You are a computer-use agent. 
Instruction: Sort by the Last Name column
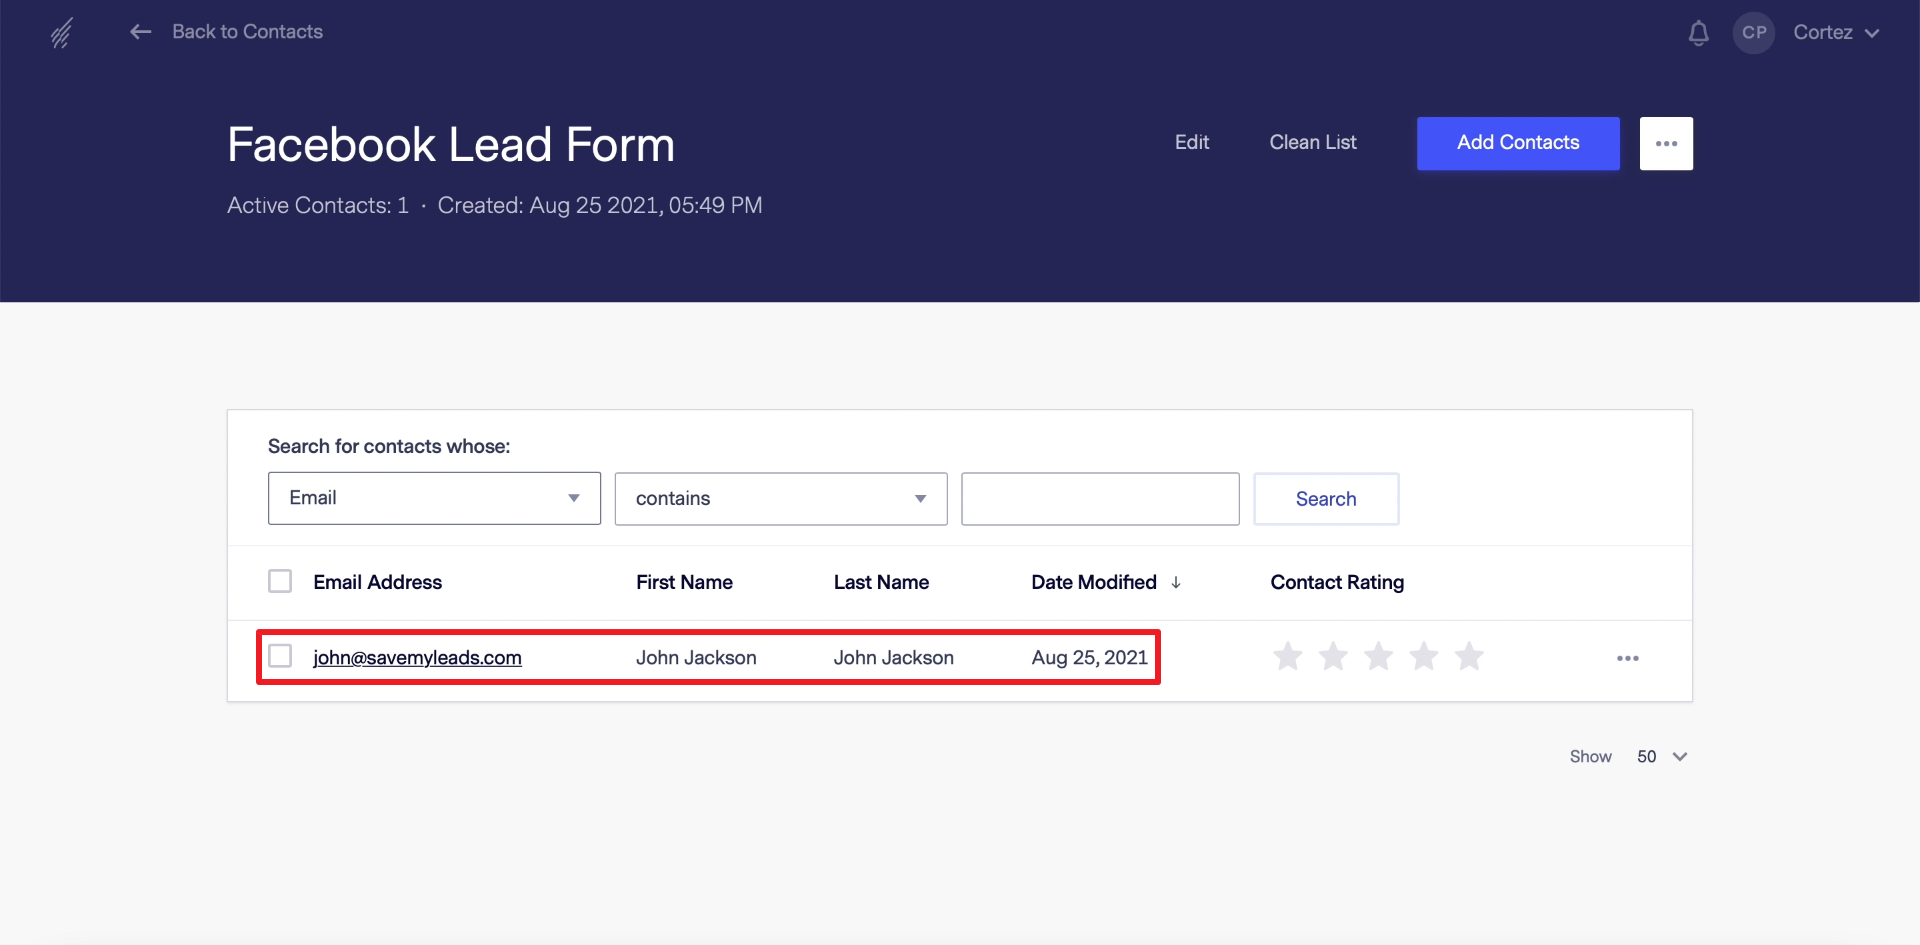881,582
